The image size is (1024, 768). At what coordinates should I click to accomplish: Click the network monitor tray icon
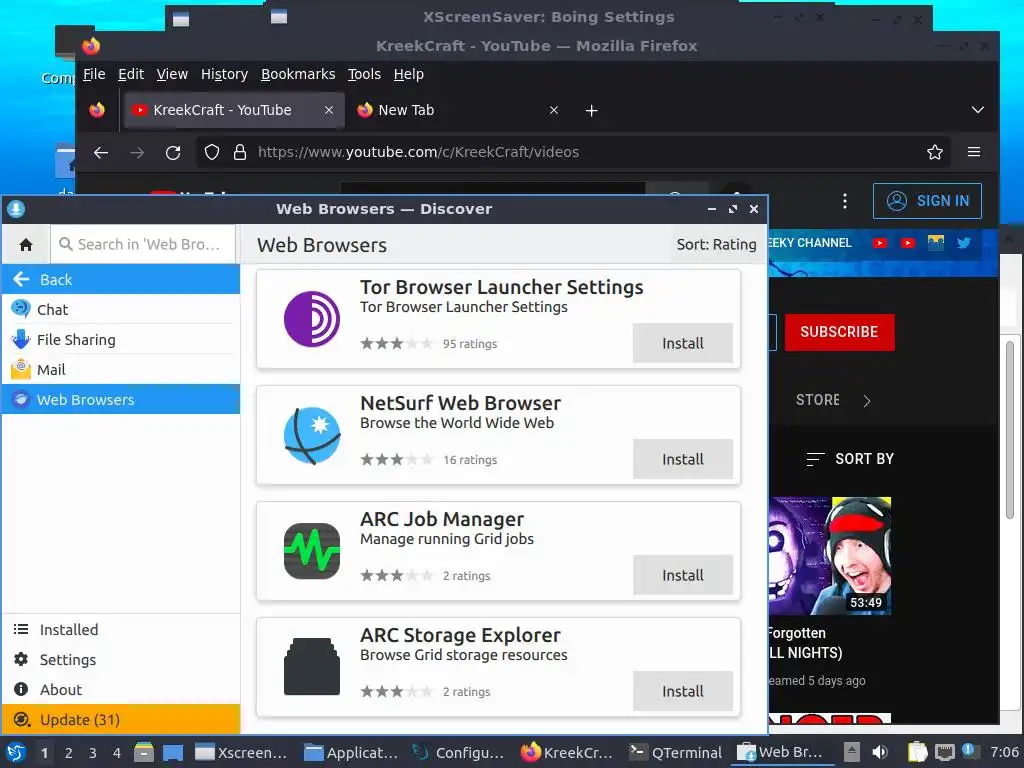point(944,752)
